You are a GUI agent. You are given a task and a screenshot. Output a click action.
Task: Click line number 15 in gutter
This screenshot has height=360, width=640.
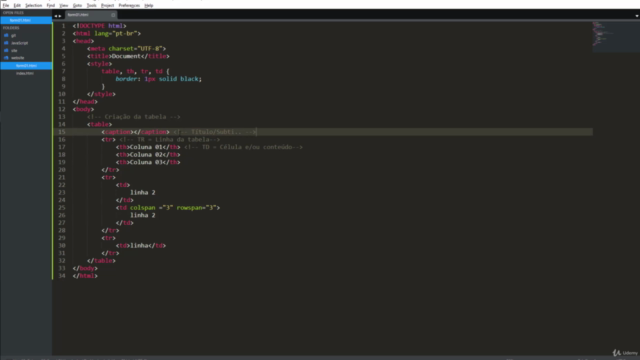click(x=62, y=132)
